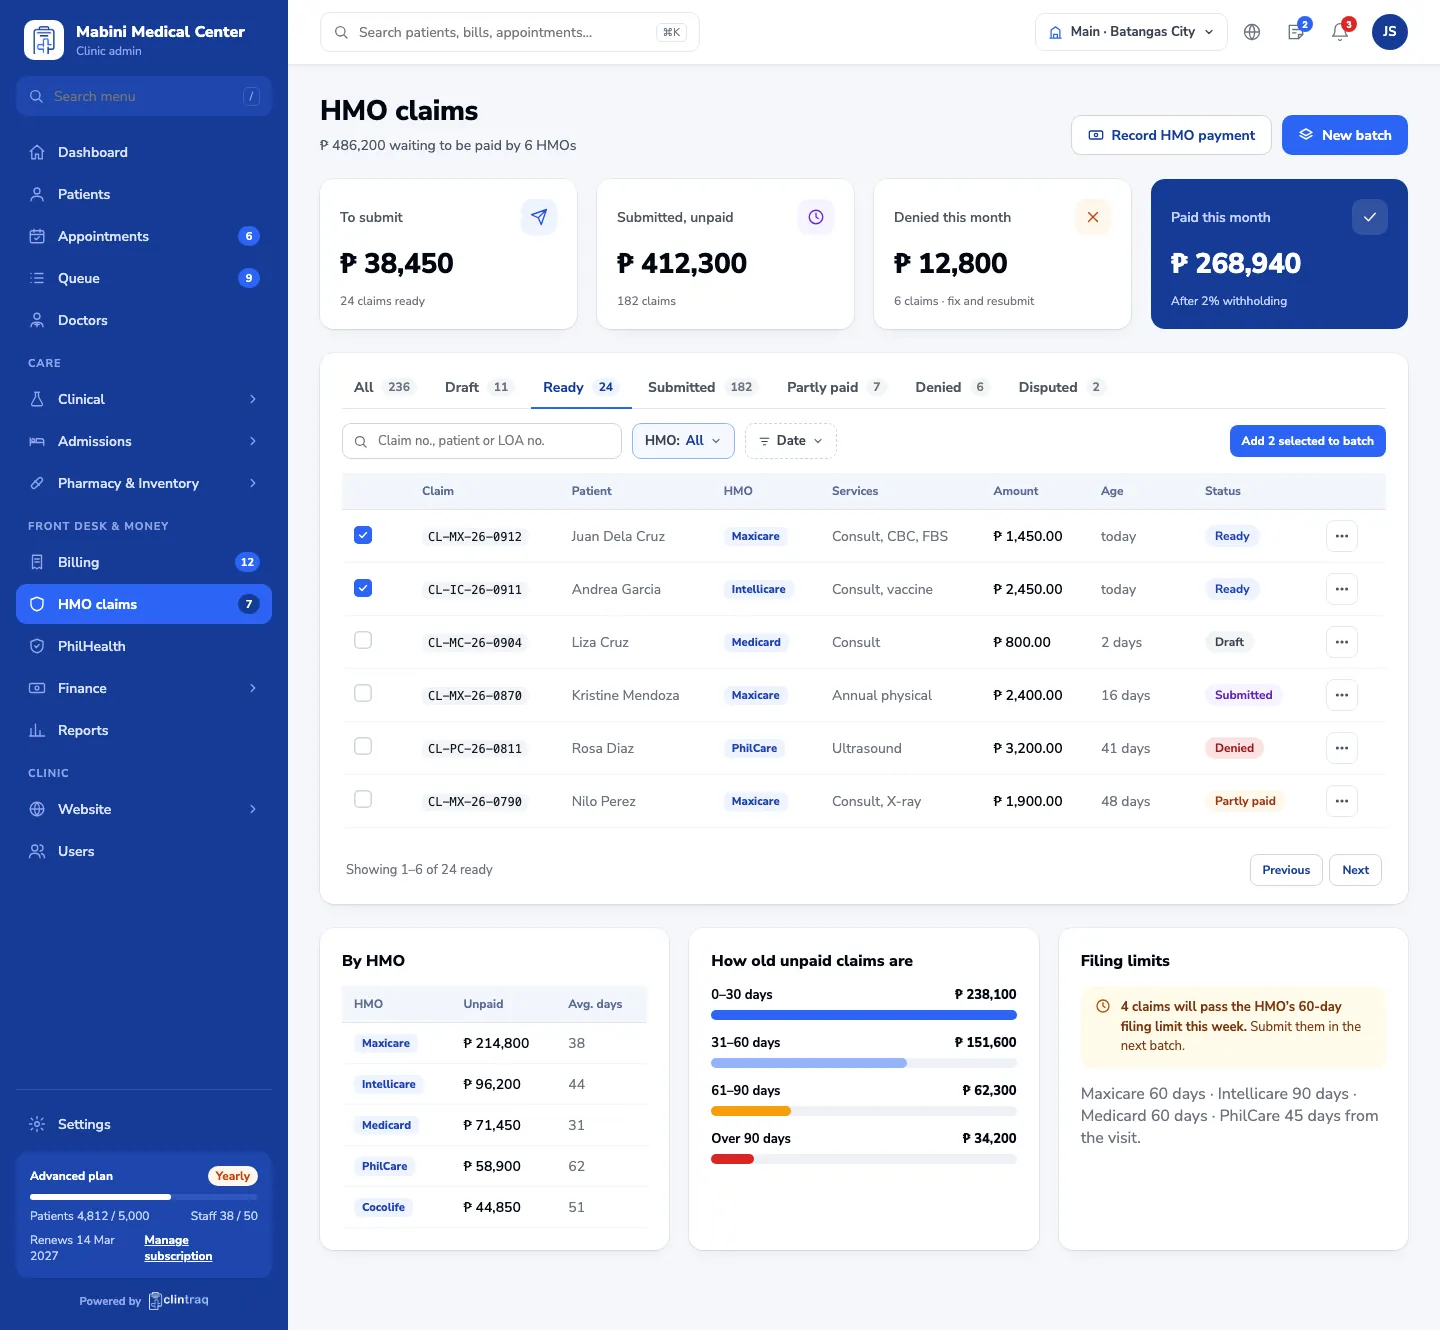Open row actions for claim CL-MX-26-0870

1342,695
